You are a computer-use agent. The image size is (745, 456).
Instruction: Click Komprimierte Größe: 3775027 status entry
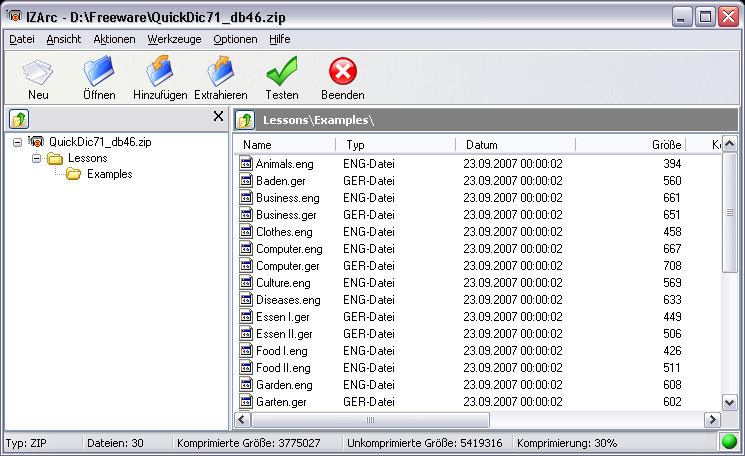pos(248,443)
